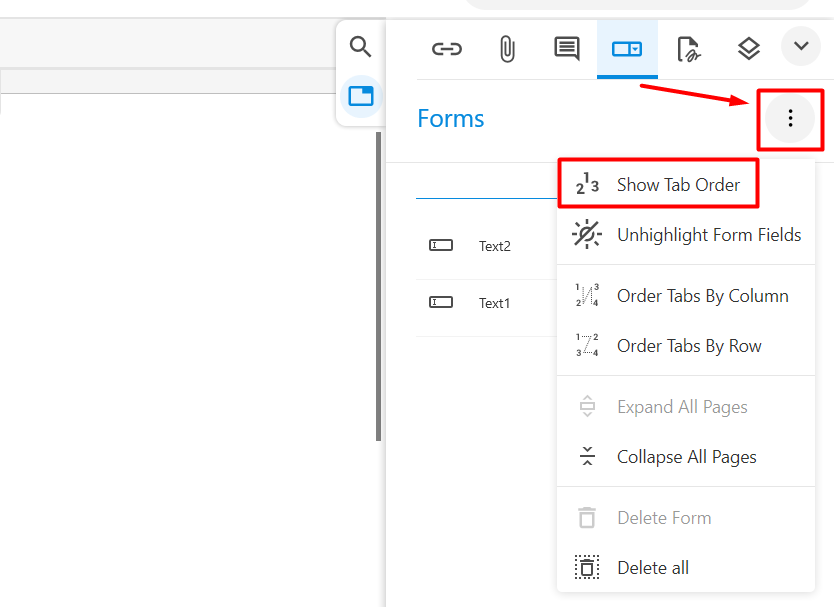
Task: Open the Comments panel icon
Action: (567, 49)
